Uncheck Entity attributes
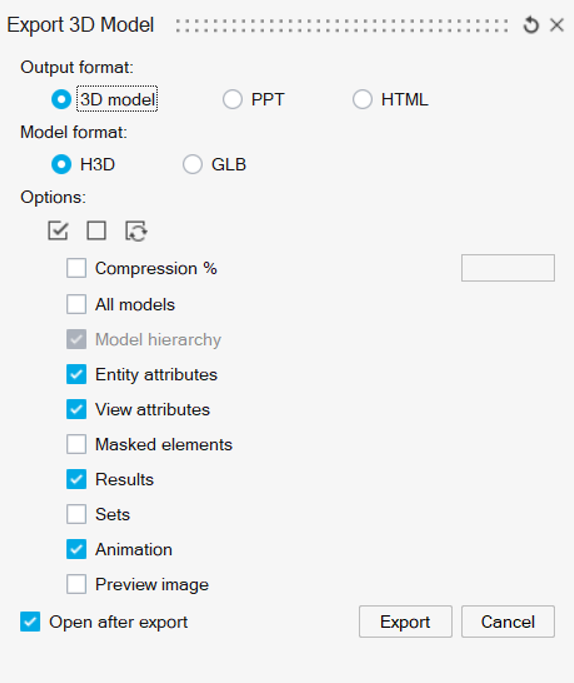This screenshot has width=574, height=683. (76, 374)
